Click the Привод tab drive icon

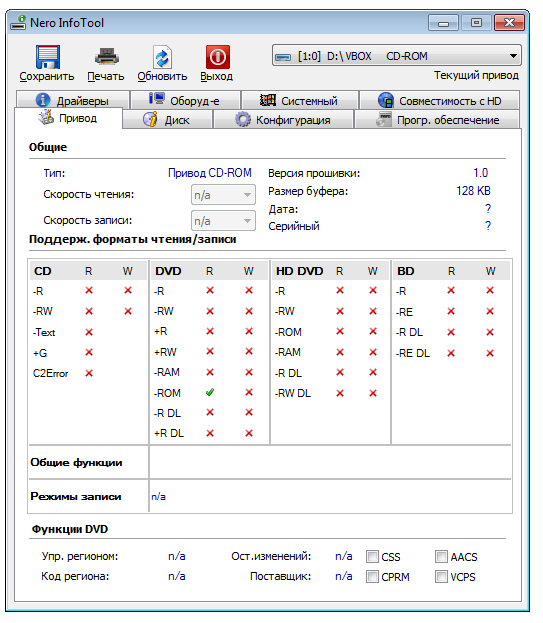[x=46, y=117]
